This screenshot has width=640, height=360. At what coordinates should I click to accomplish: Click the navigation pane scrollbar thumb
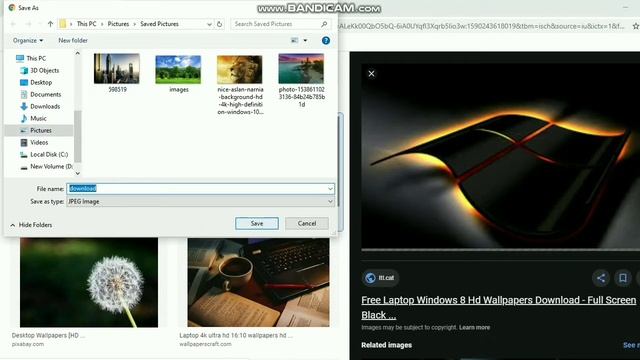click(78, 136)
